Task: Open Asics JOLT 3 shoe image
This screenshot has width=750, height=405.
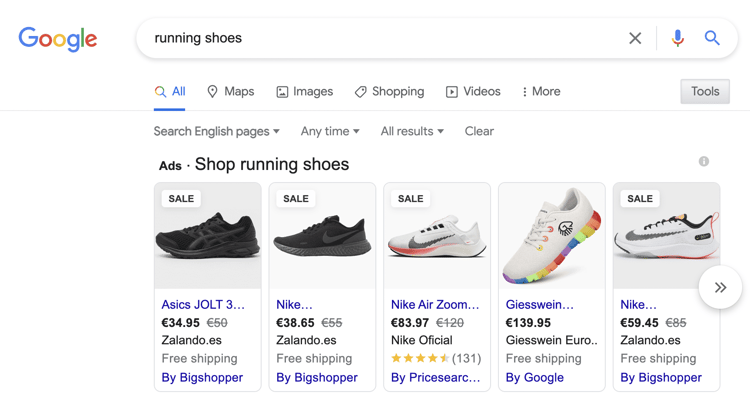Action: [x=208, y=236]
